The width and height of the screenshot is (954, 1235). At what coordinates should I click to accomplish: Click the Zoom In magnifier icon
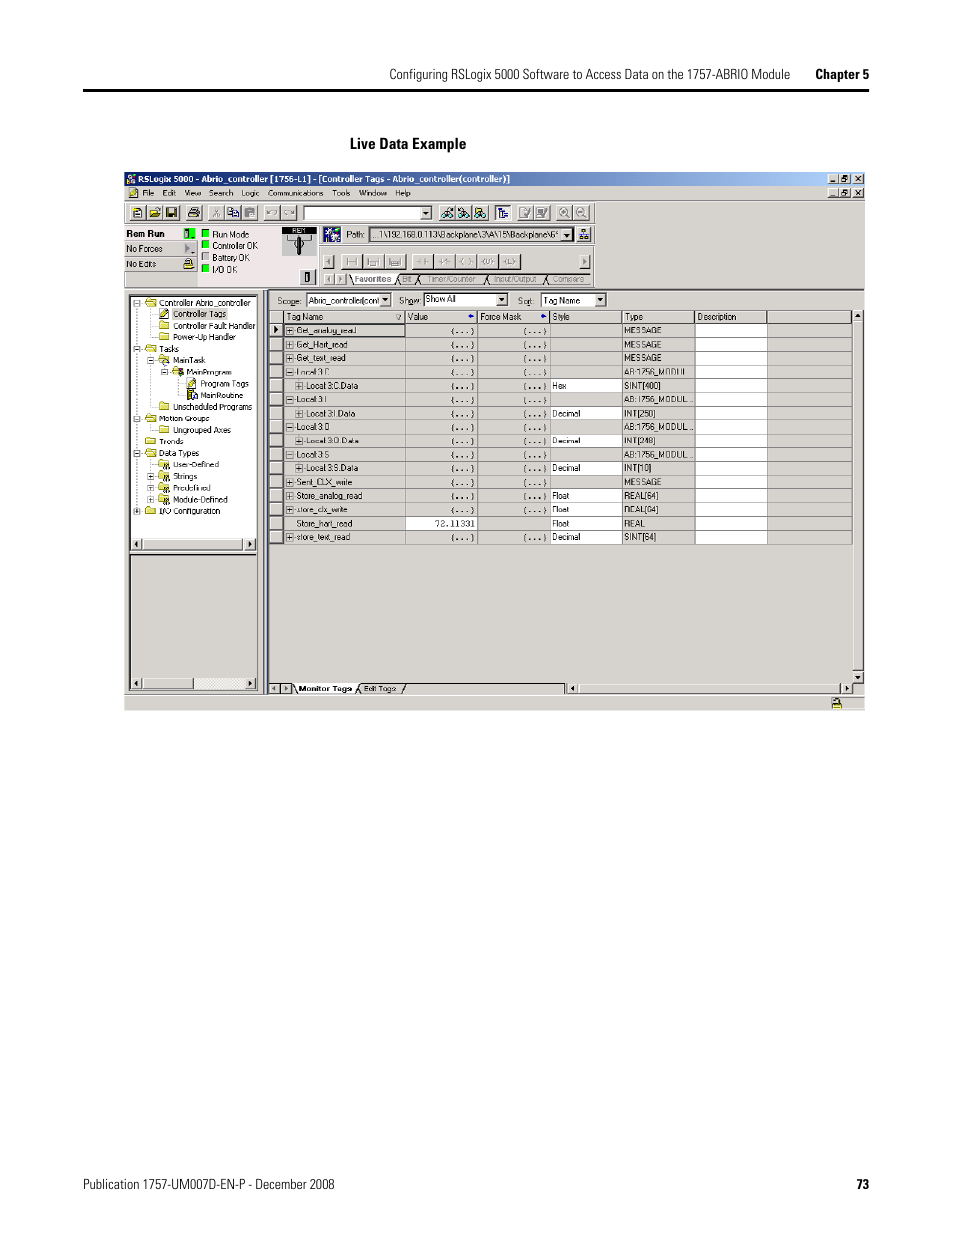[564, 213]
